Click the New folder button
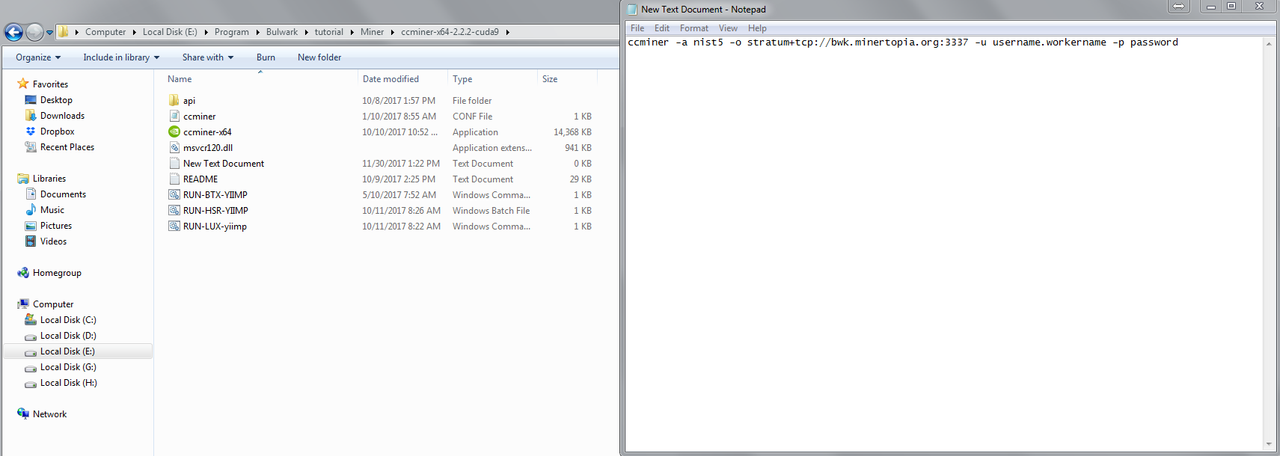The width and height of the screenshot is (1280, 456). 319,58
